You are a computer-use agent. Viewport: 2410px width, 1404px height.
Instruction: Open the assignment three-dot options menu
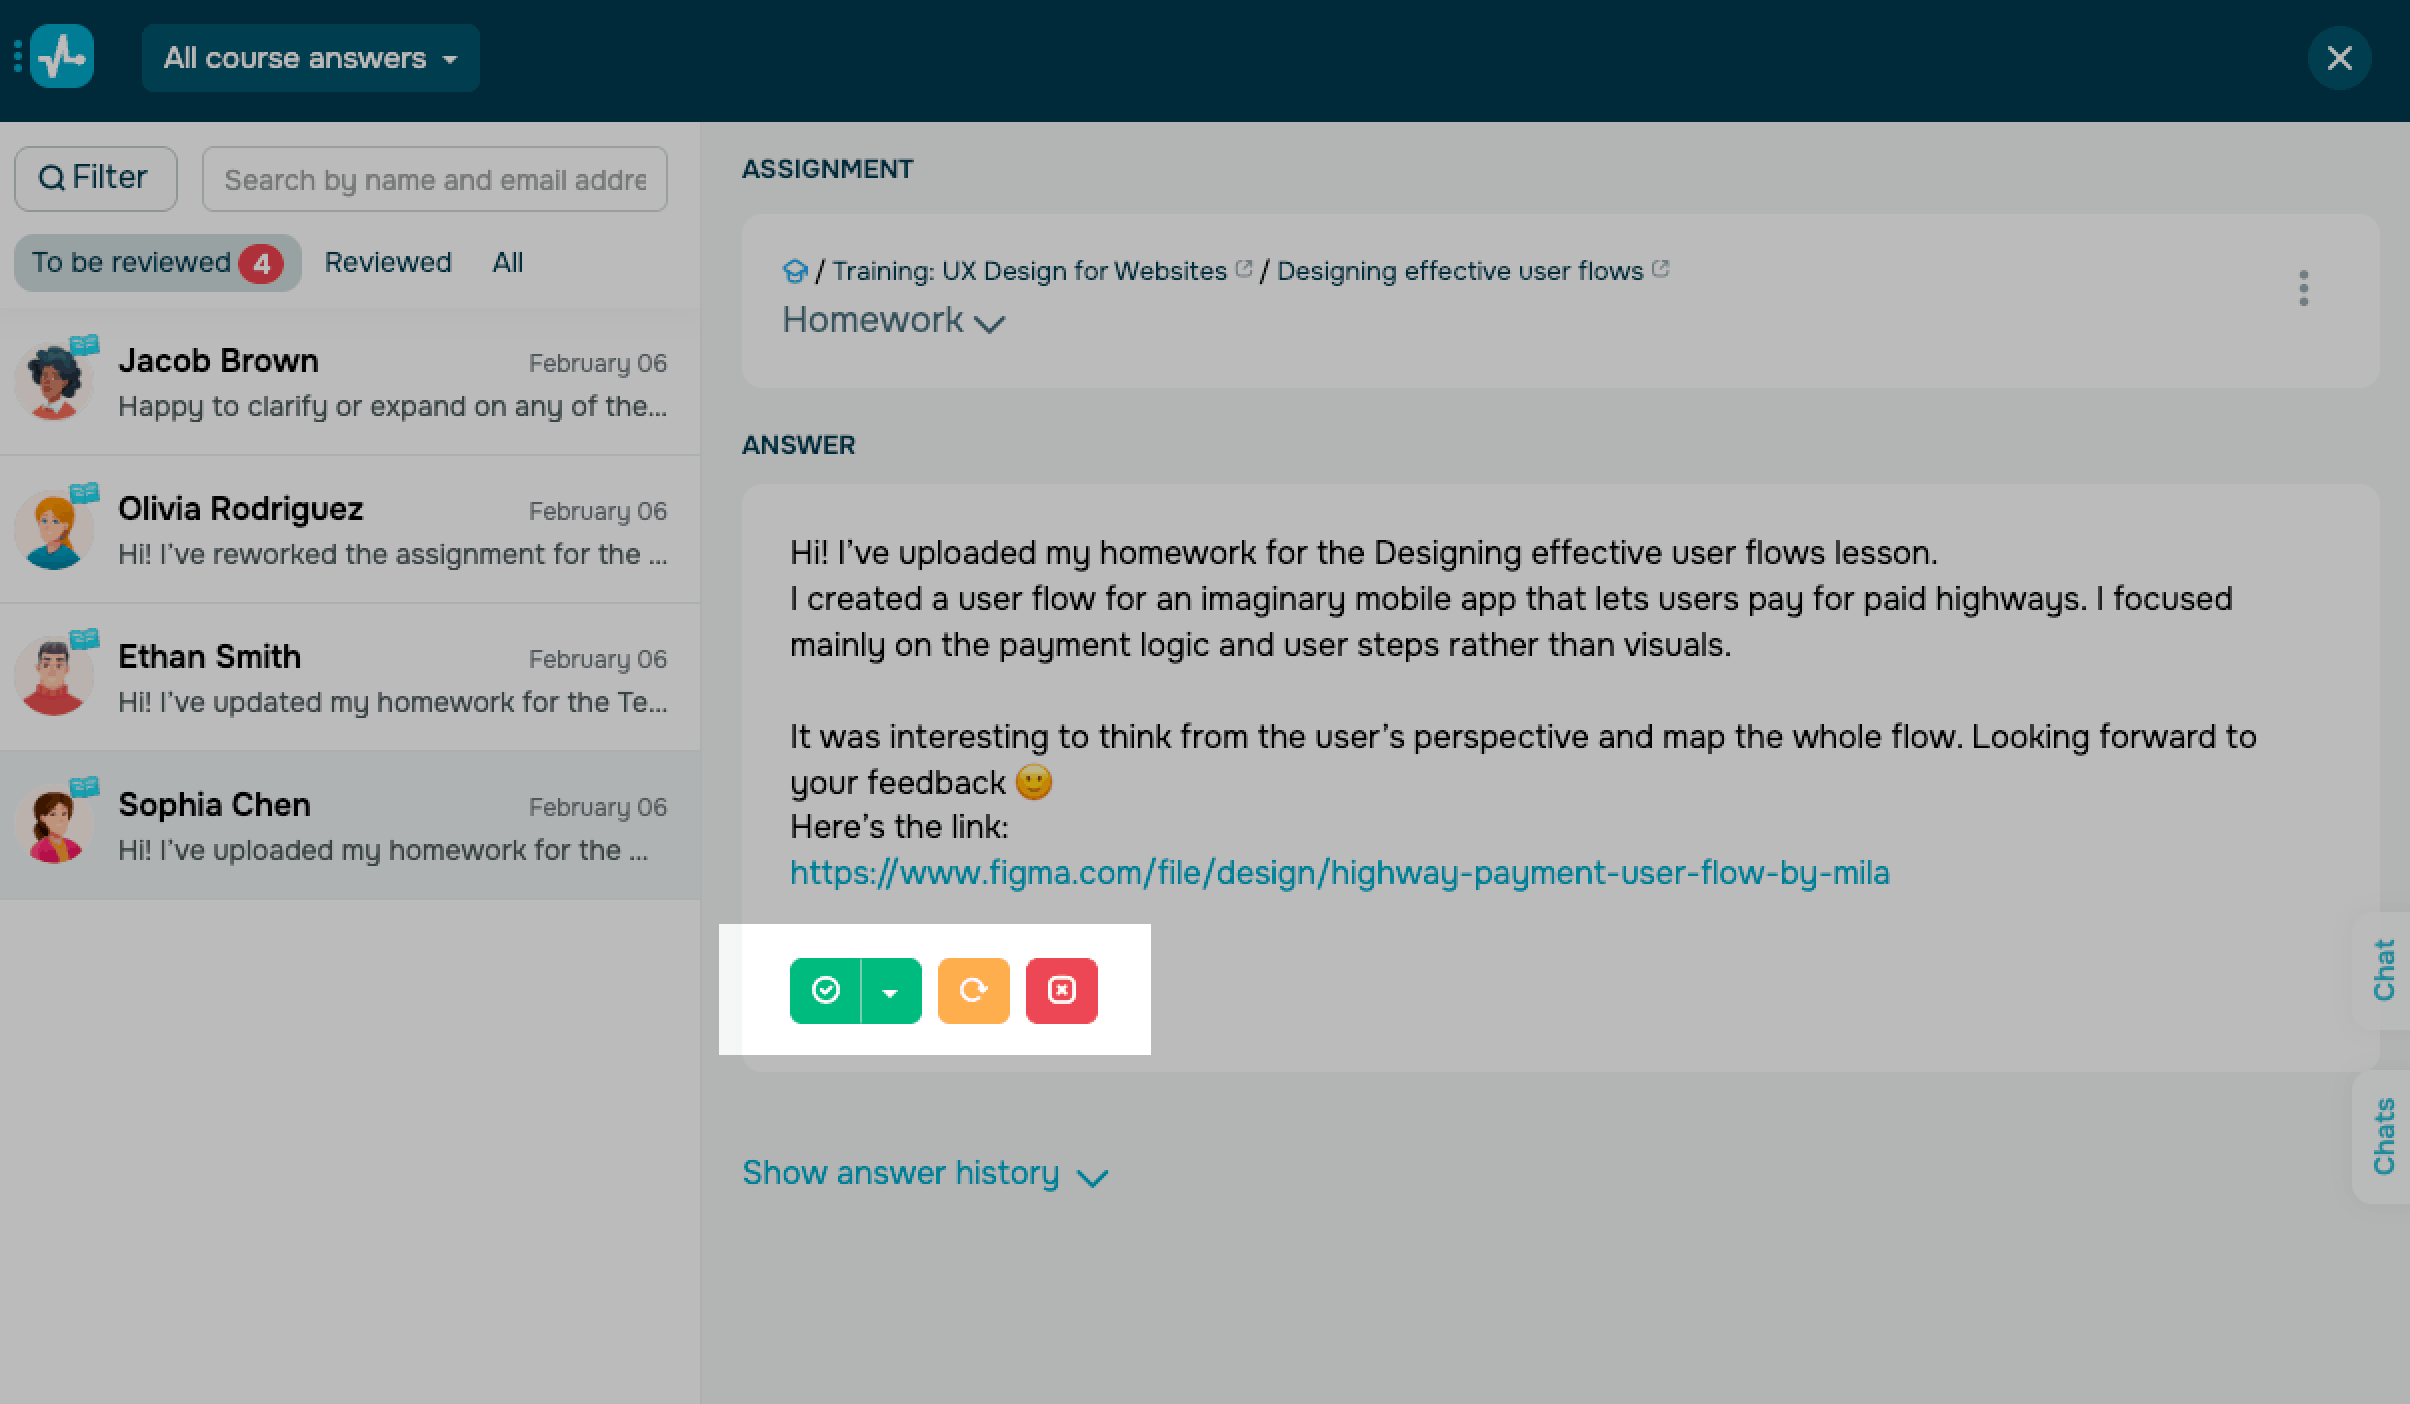2303,288
